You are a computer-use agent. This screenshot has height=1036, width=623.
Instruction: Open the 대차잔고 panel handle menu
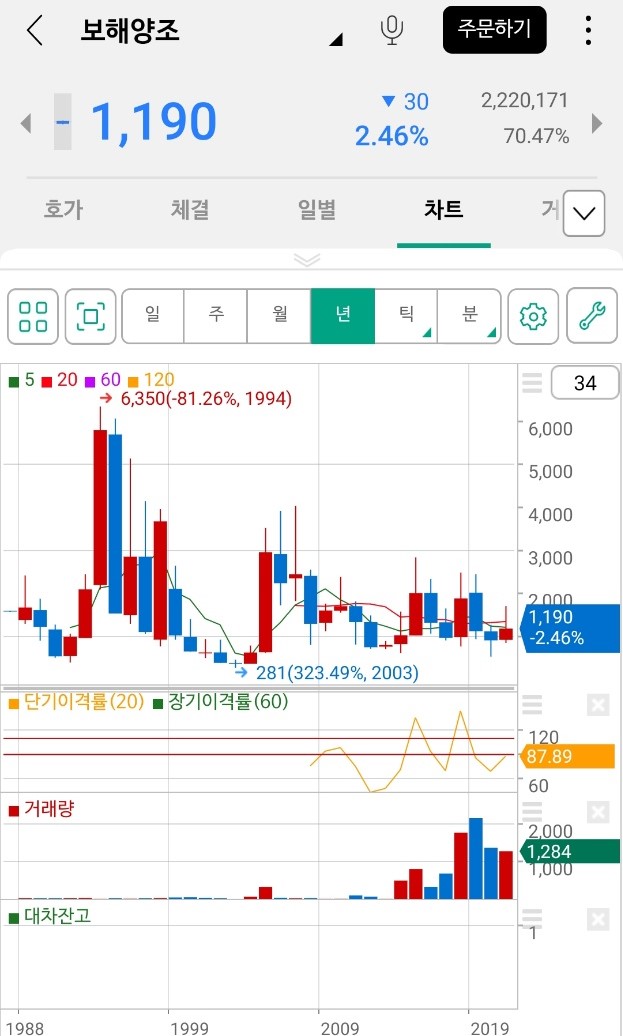[x=532, y=919]
